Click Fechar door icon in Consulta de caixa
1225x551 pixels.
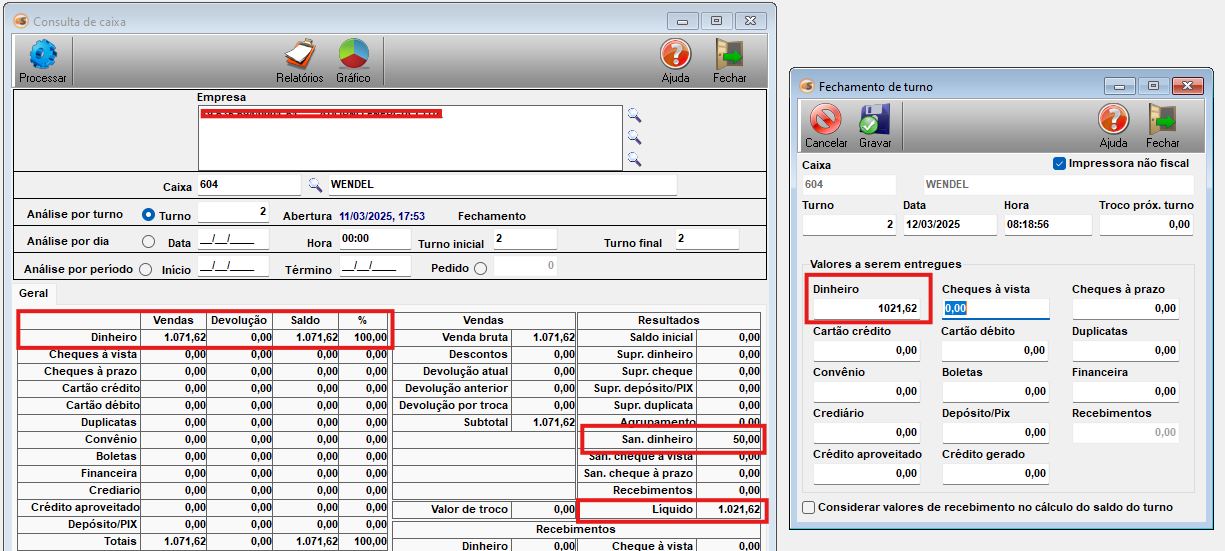point(729,56)
